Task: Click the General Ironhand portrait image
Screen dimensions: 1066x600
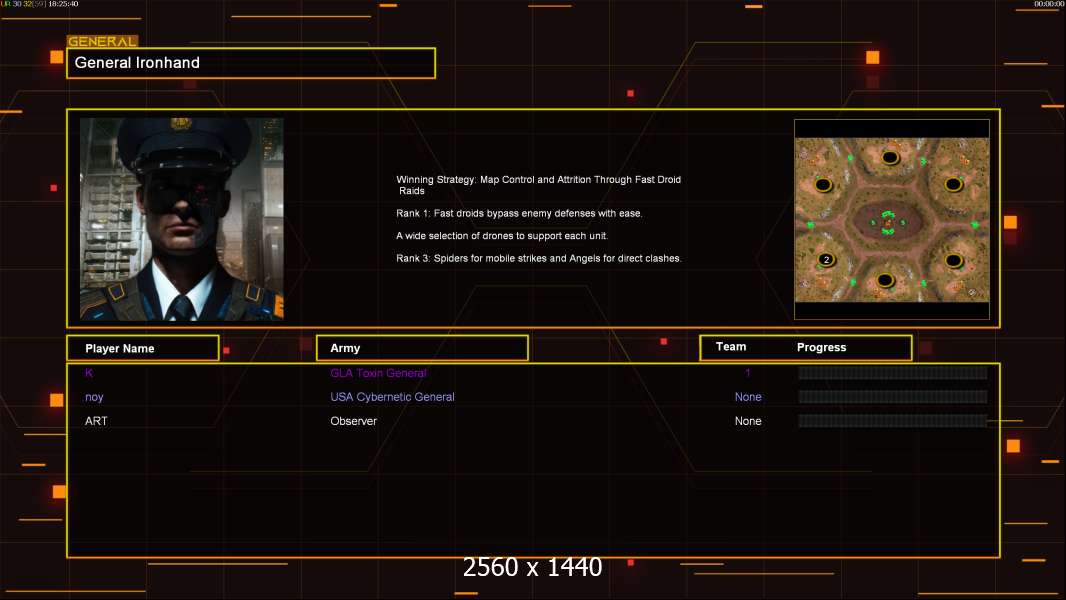Action: (x=182, y=219)
